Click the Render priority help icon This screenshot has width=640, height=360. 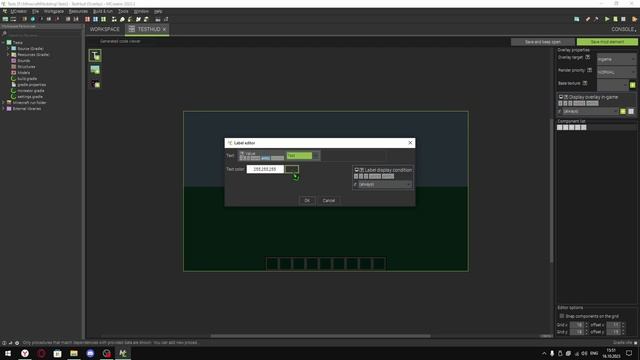pos(589,70)
